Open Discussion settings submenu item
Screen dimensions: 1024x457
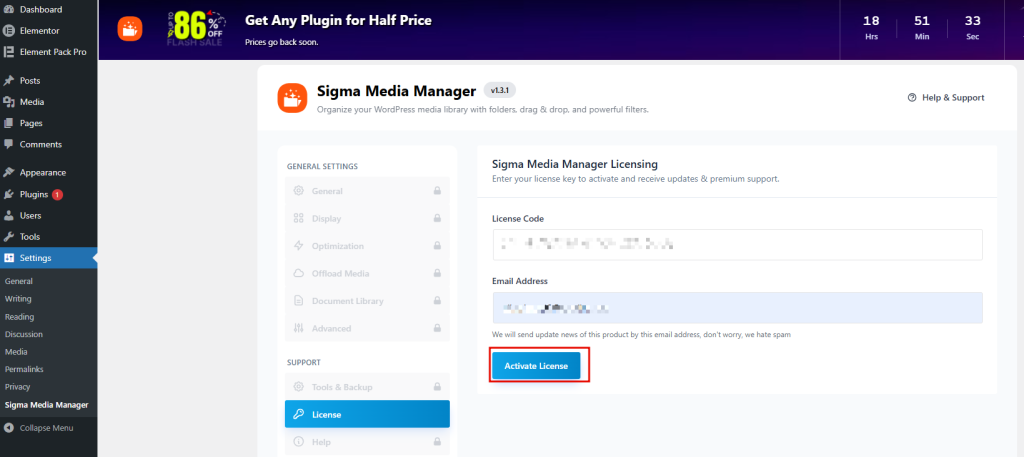[24, 334]
